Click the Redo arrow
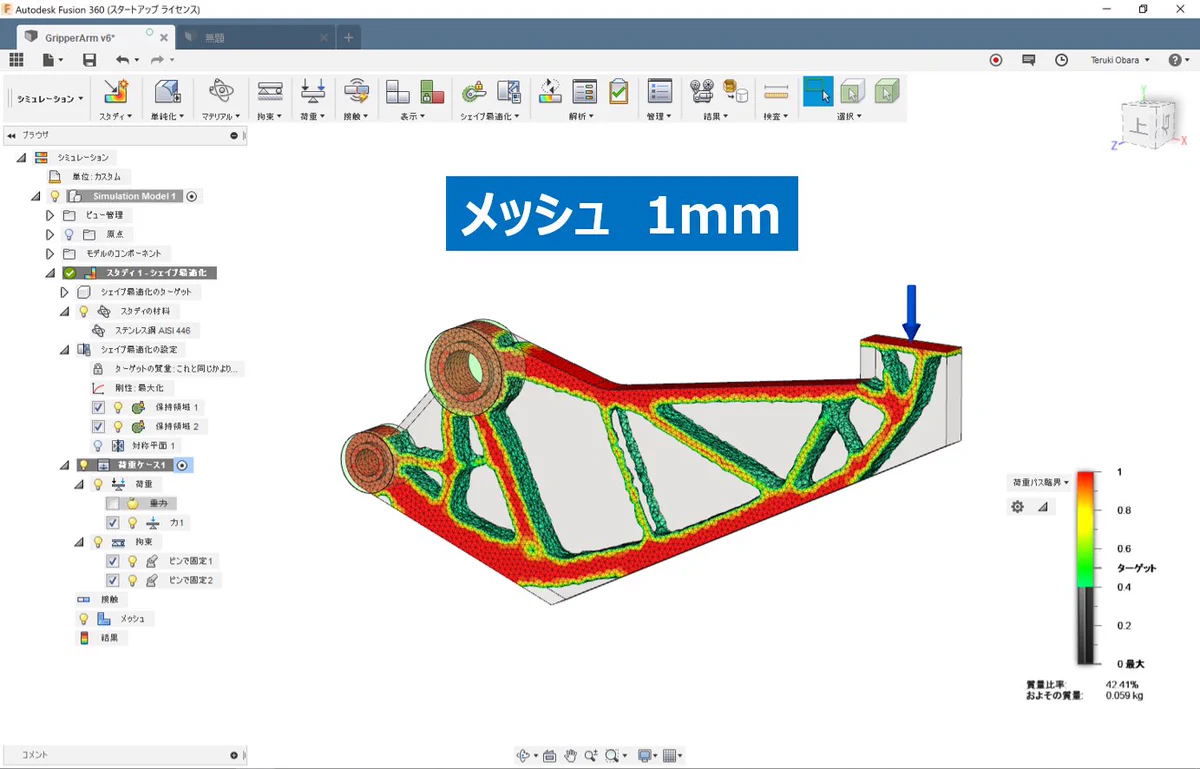The width and height of the screenshot is (1200, 769). tap(156, 60)
